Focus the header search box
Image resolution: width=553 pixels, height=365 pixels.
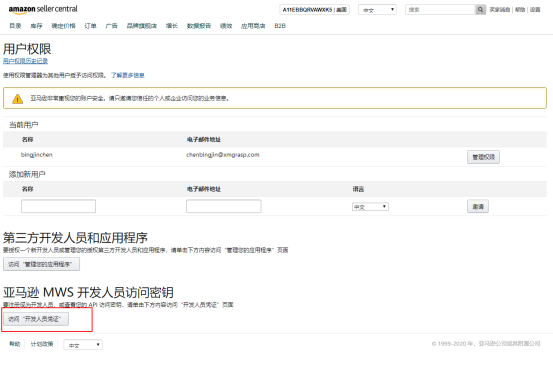440,10
